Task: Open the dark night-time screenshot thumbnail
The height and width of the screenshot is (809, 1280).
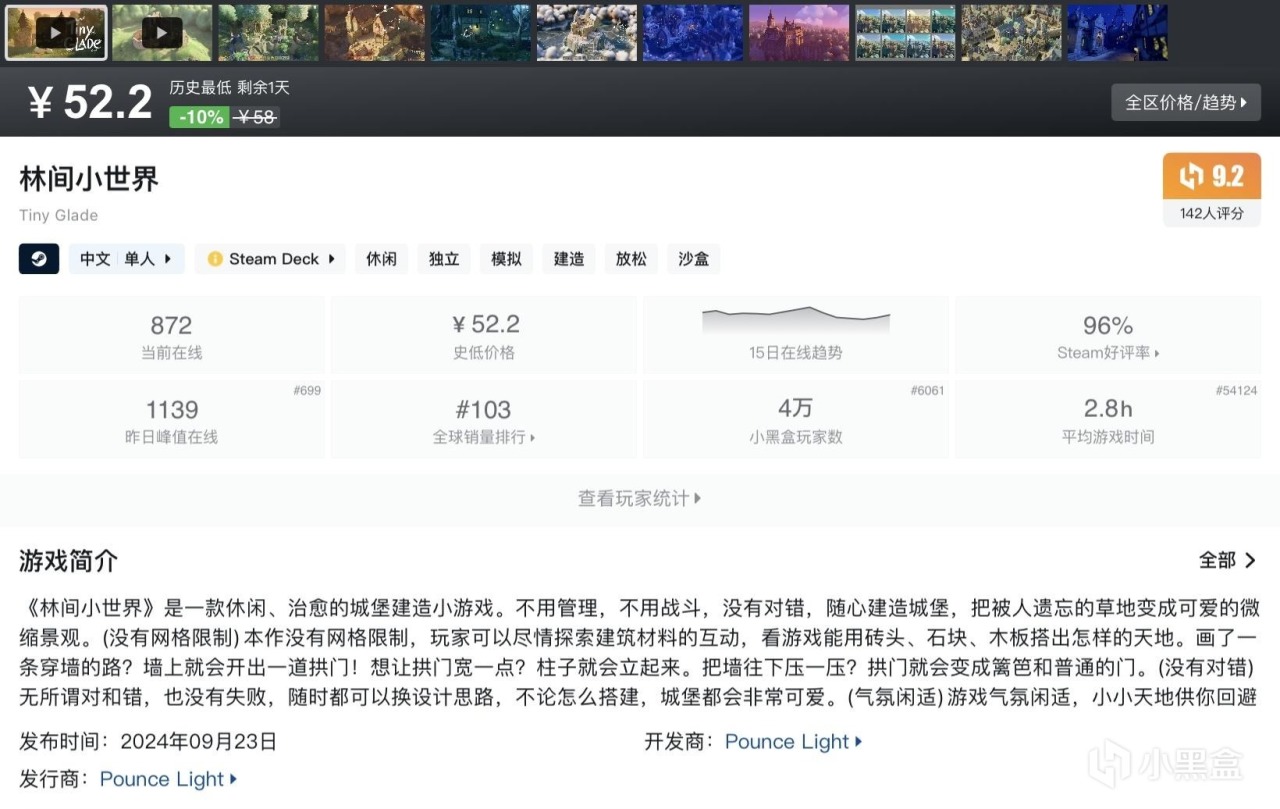Action: 481,32
